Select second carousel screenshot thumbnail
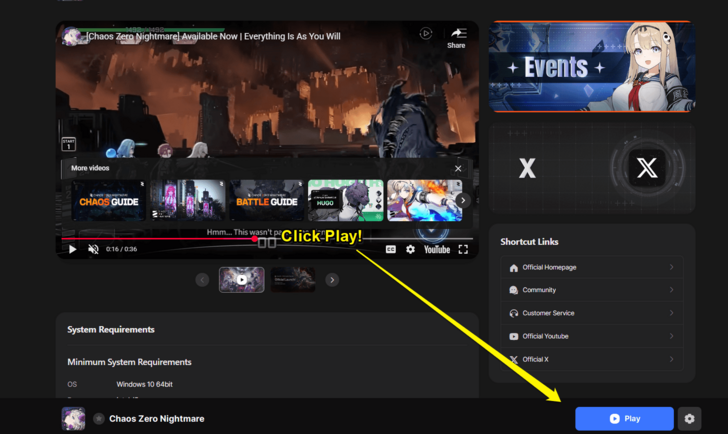The image size is (728, 434). coord(292,280)
